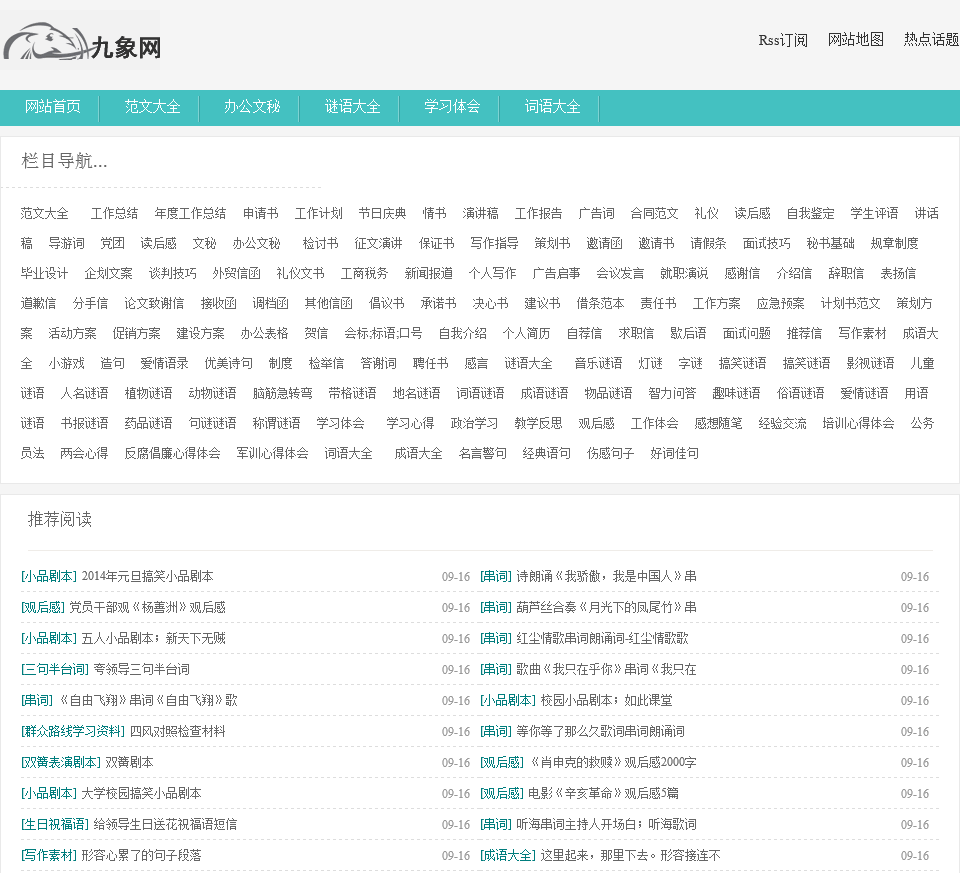
Task: Open the 网站地图 link
Action: (x=855, y=40)
